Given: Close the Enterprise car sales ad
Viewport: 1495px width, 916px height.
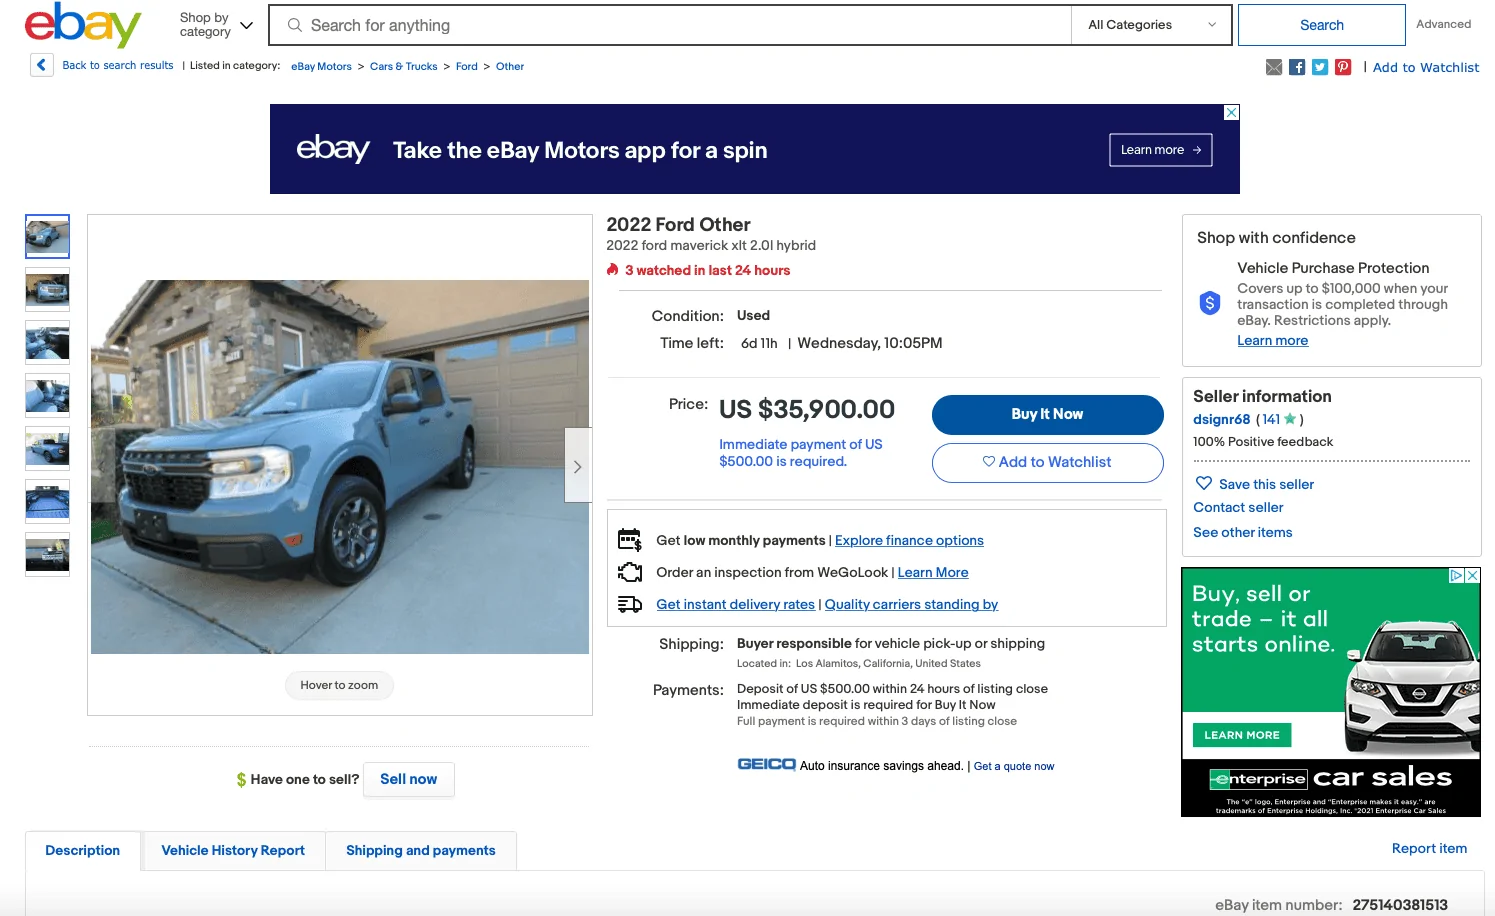Looking at the screenshot, I should tap(1473, 576).
